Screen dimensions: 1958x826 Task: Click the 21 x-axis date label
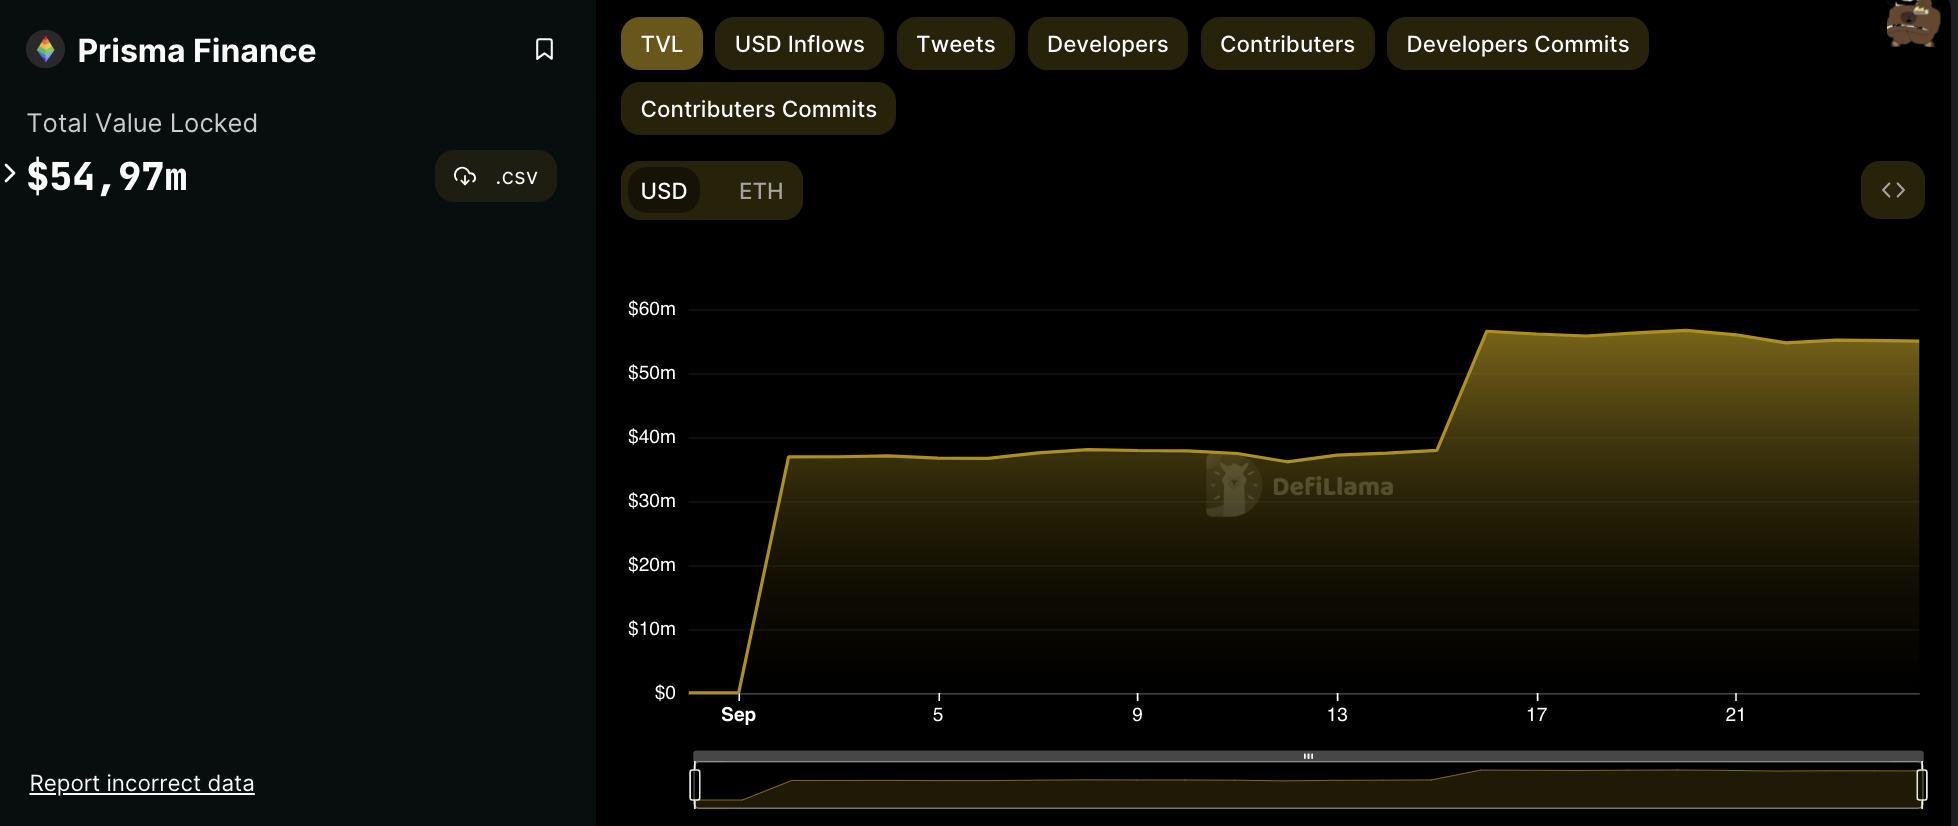pyautogui.click(x=1735, y=715)
